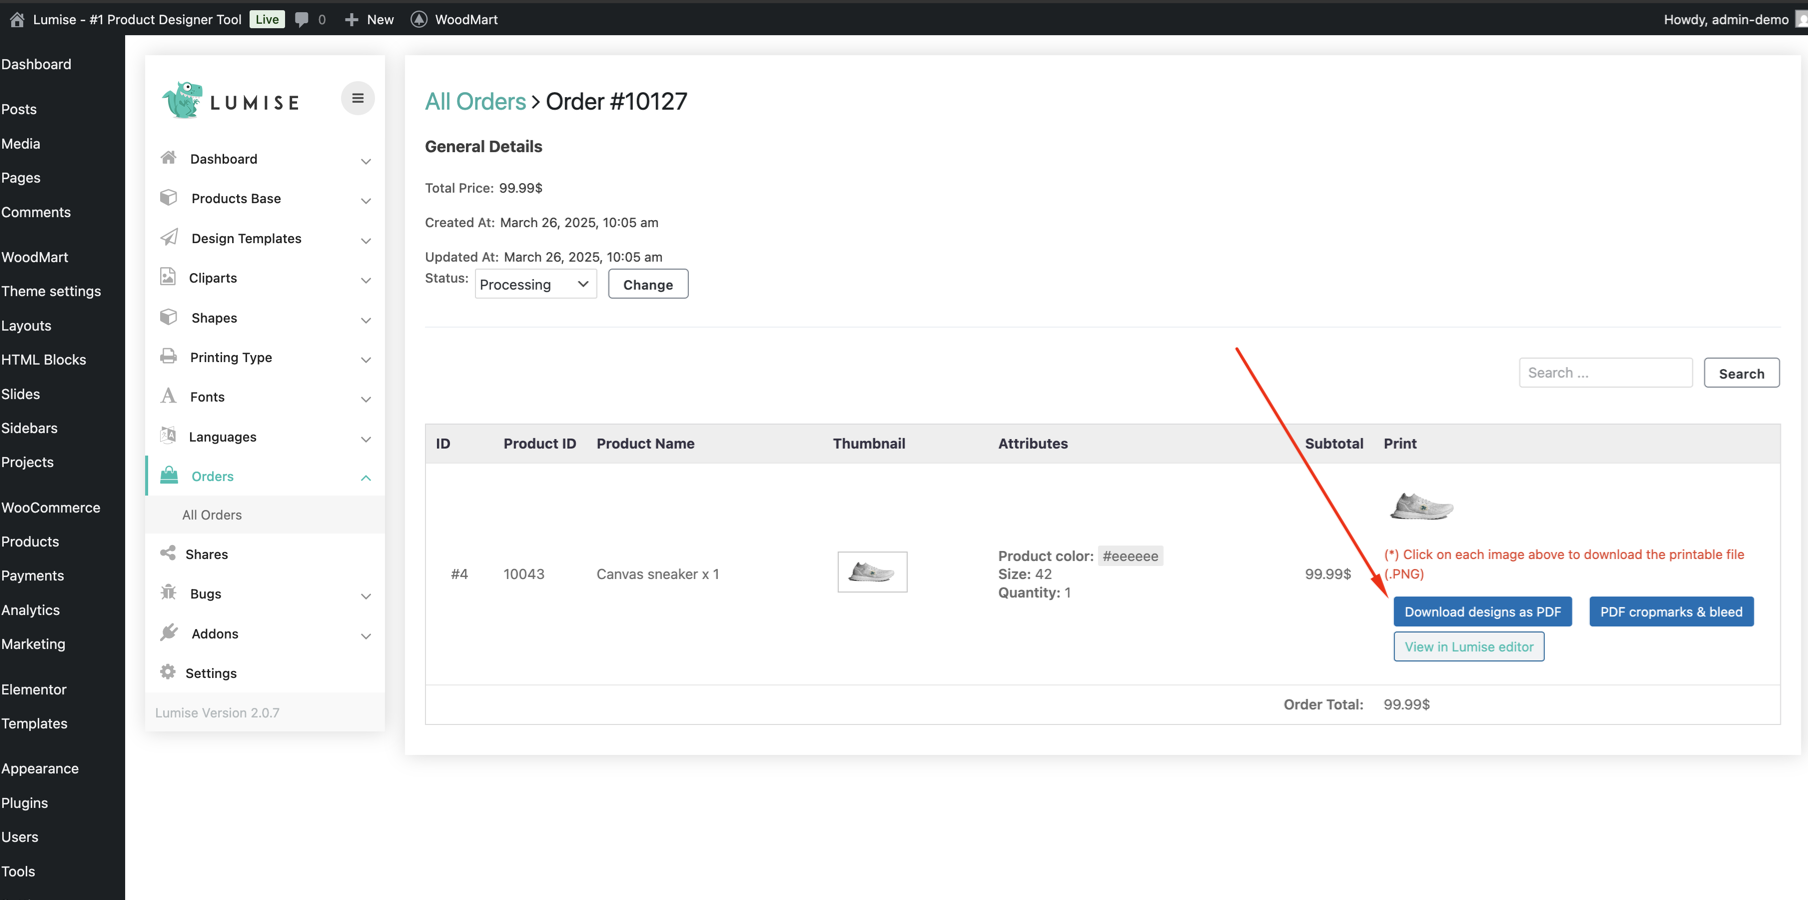Click Lumise Version 2.0.7 text

point(217,712)
